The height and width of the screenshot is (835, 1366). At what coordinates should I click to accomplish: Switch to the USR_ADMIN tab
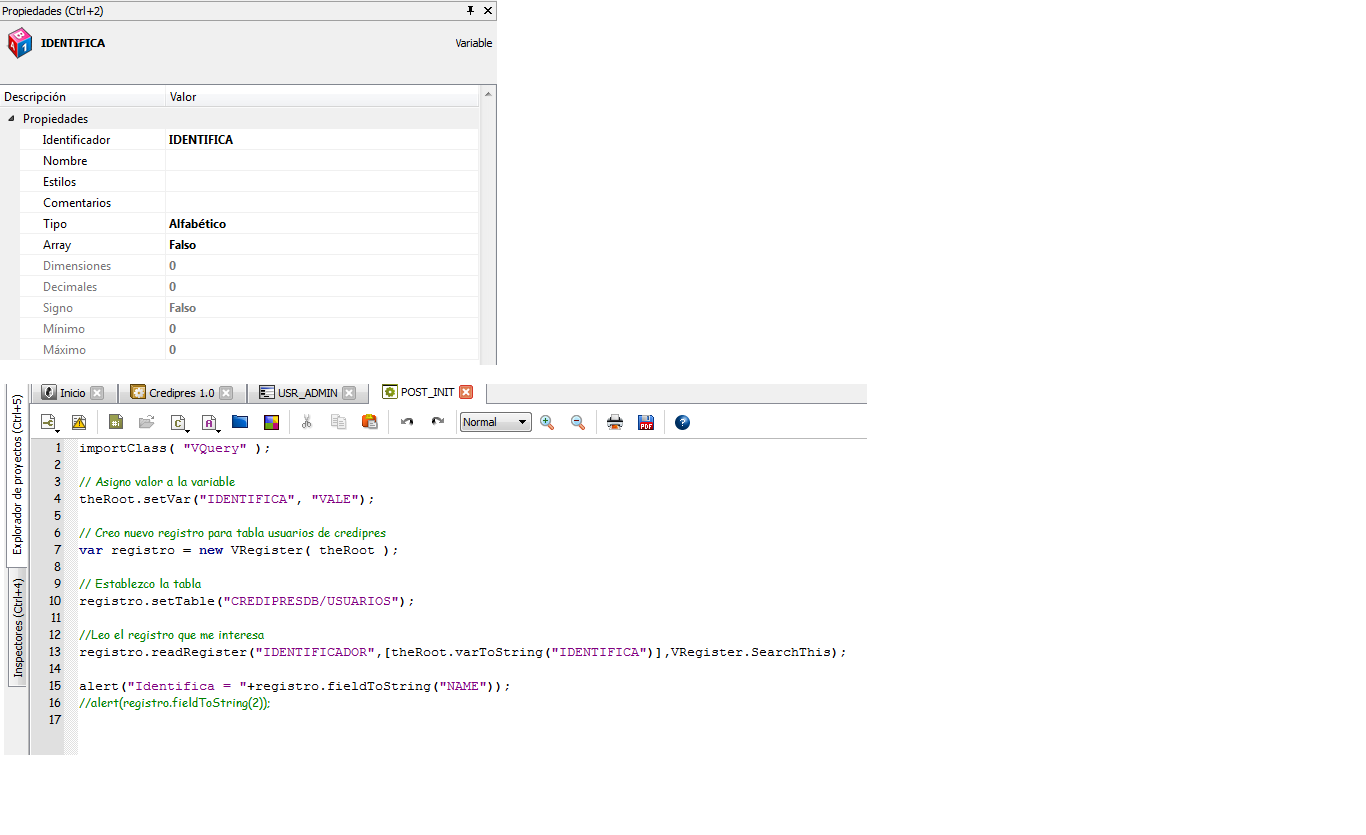(x=306, y=393)
